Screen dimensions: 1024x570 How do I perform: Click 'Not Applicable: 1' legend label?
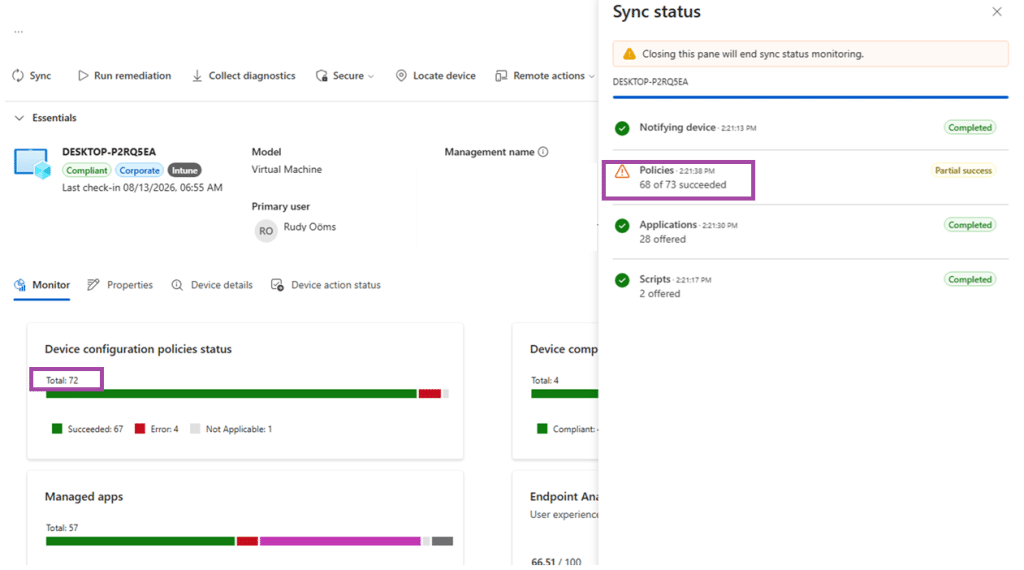239,429
